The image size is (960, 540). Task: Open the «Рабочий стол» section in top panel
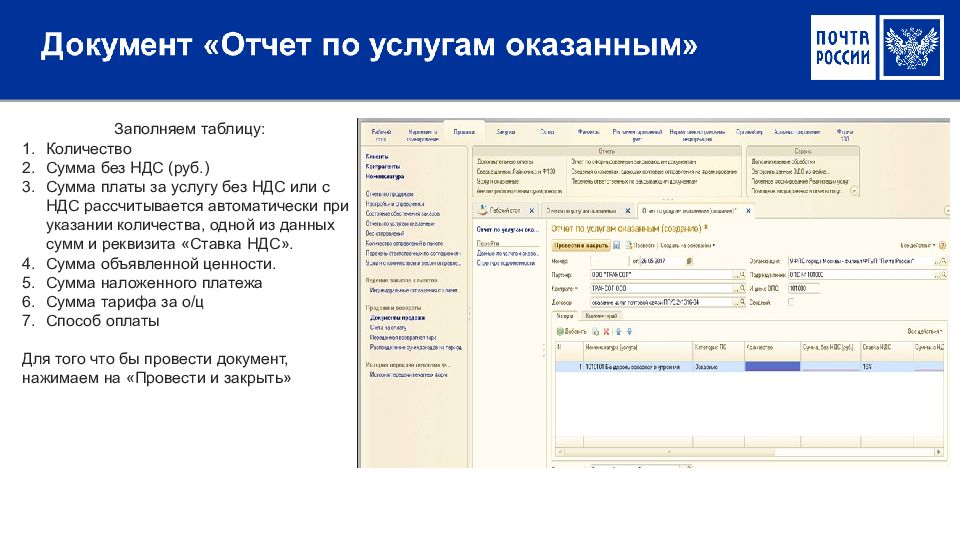(381, 135)
